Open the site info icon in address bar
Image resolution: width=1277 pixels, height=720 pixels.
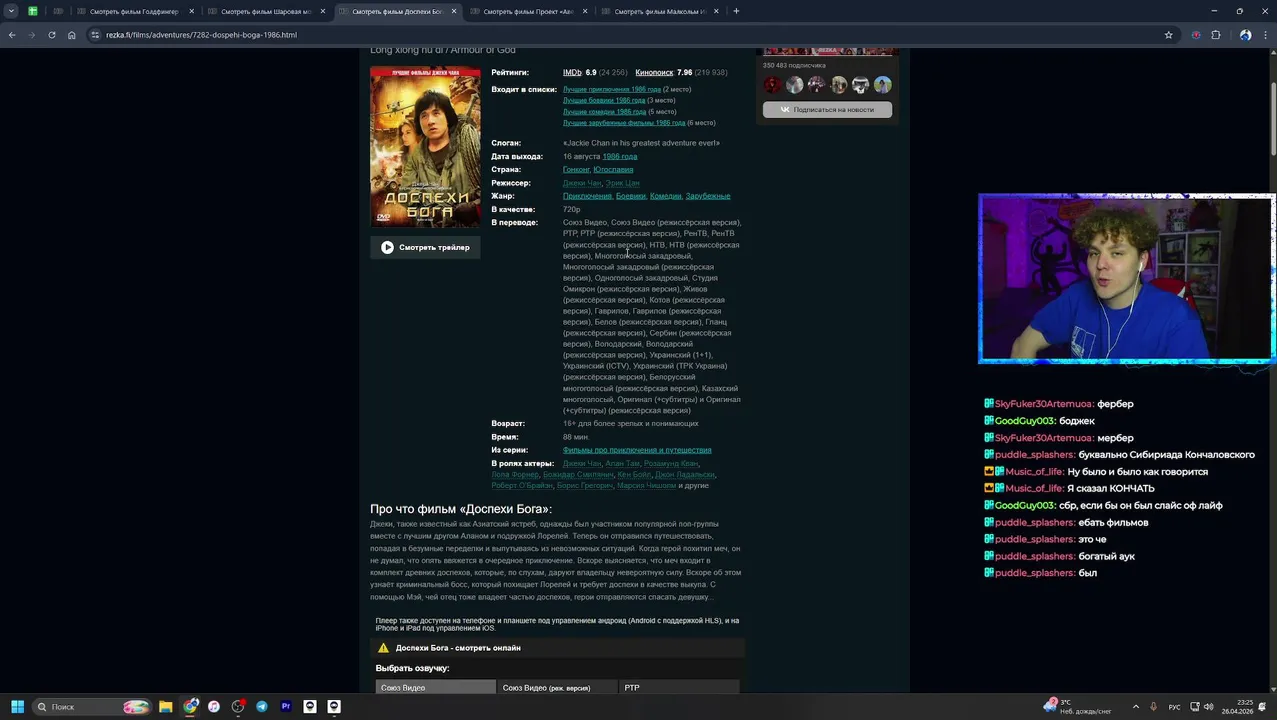click(x=95, y=35)
